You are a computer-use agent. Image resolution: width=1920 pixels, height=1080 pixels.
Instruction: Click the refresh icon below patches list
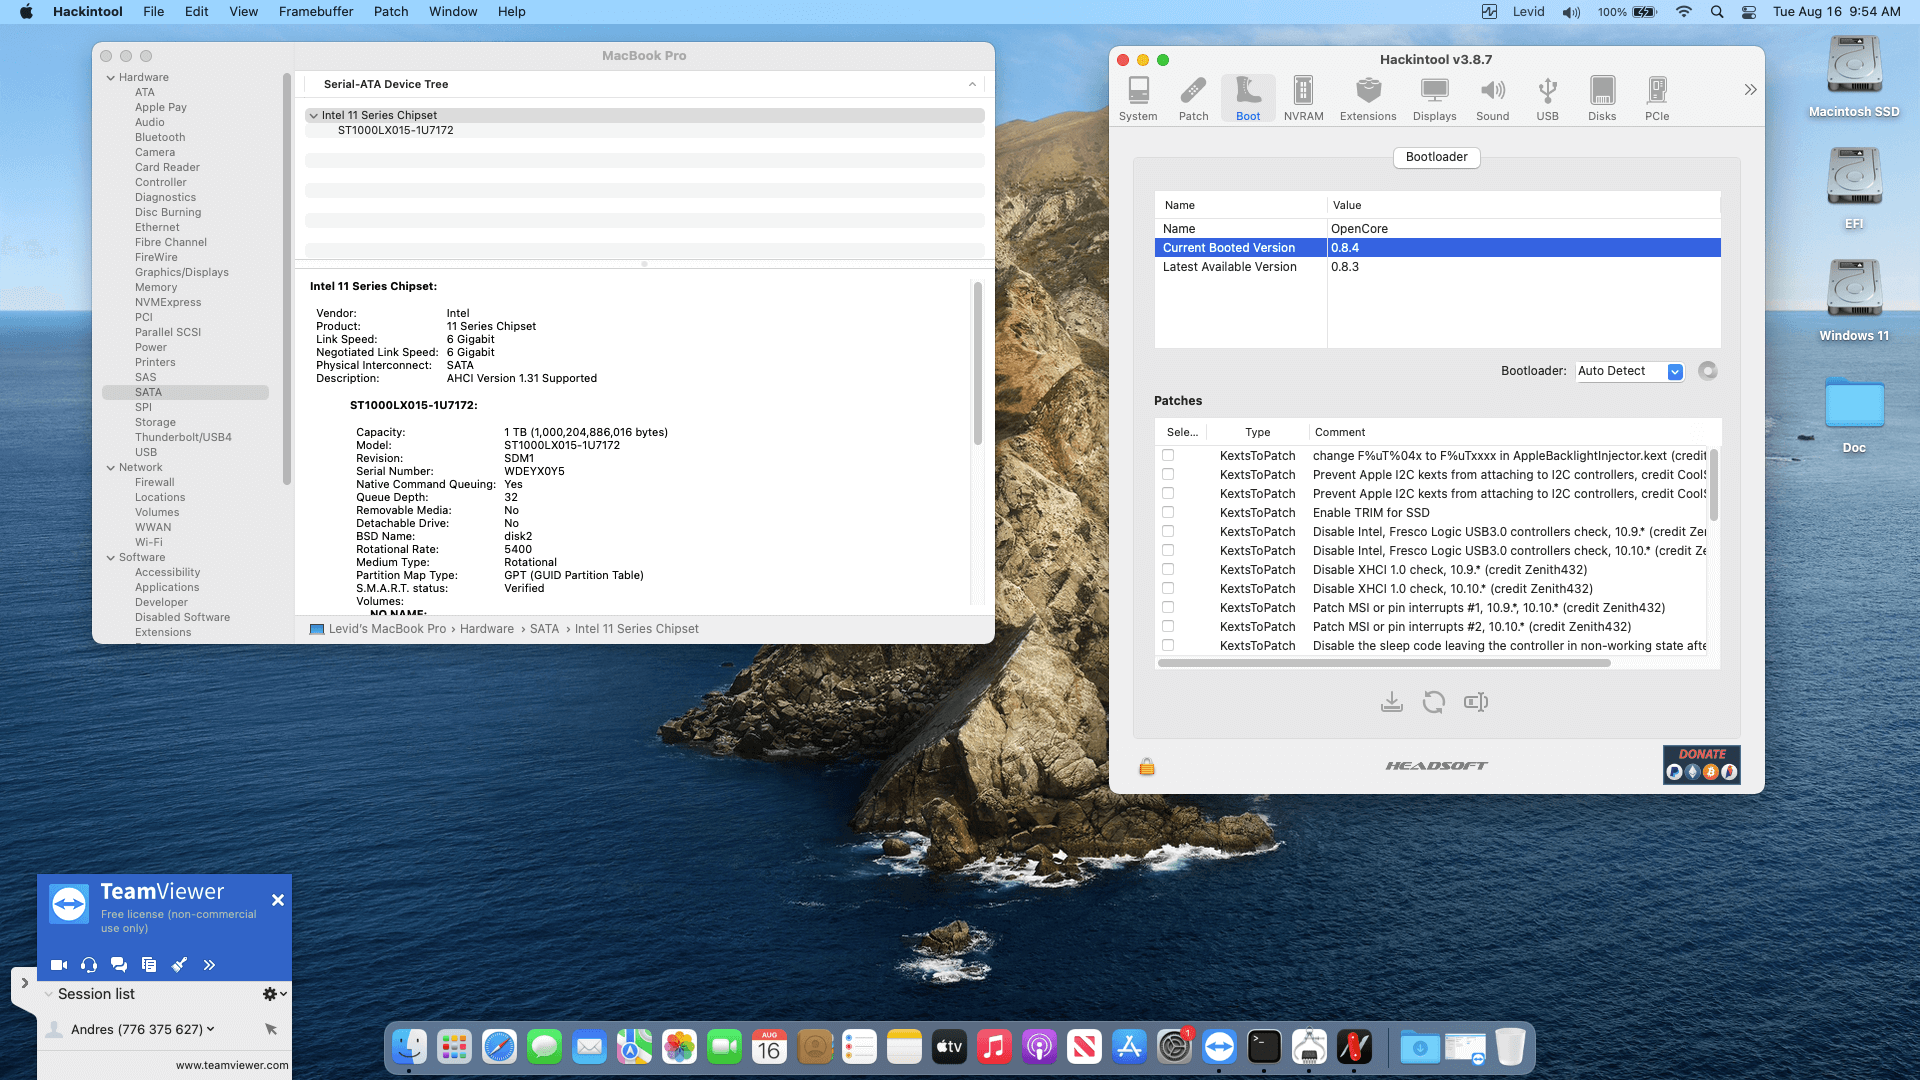(1433, 702)
